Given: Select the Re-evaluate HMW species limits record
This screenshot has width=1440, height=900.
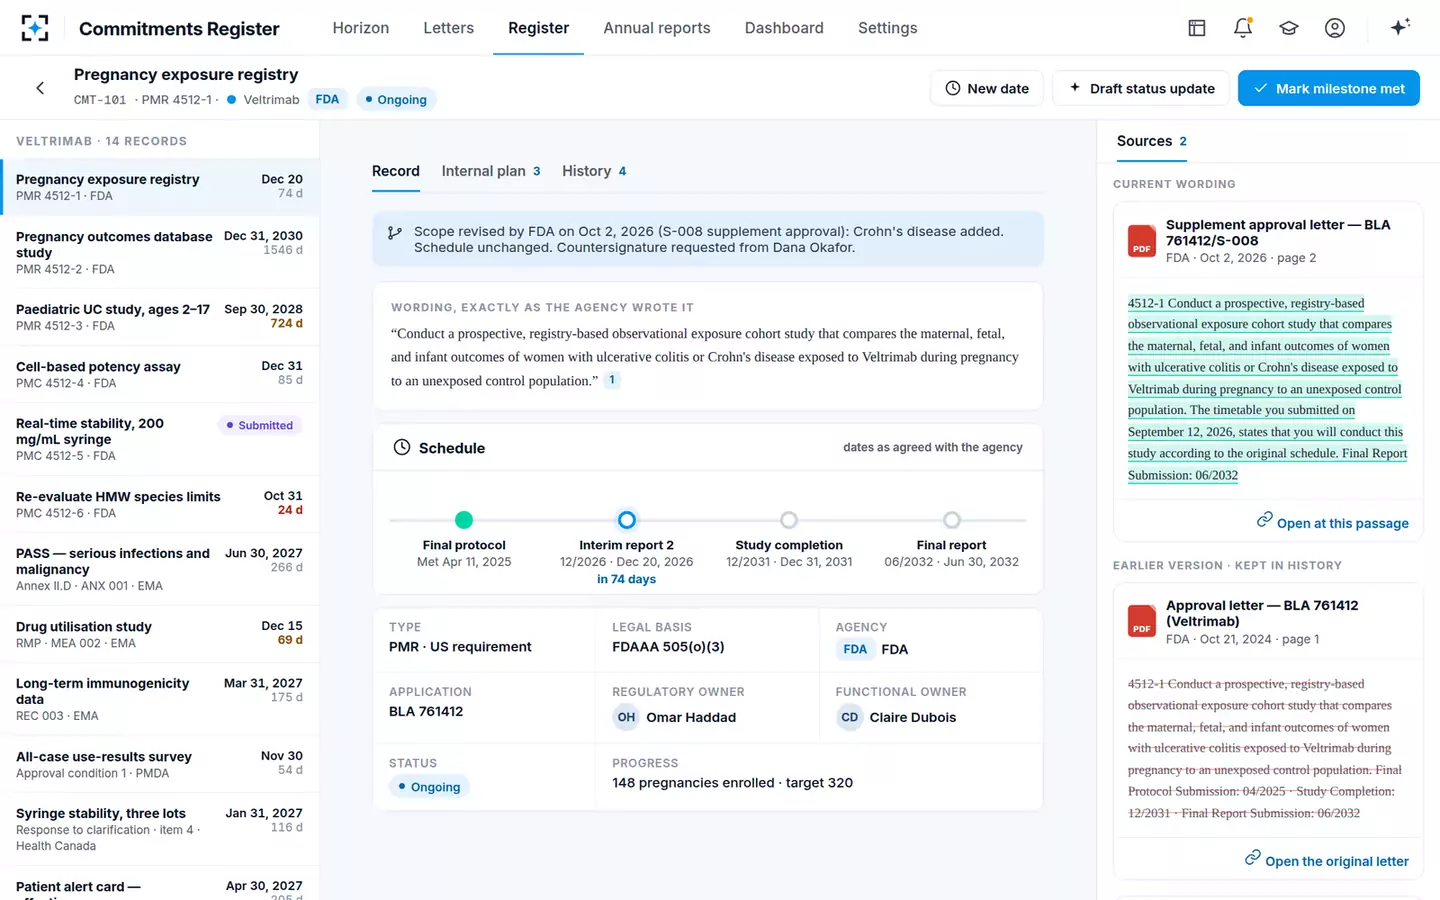Looking at the screenshot, I should 160,504.
